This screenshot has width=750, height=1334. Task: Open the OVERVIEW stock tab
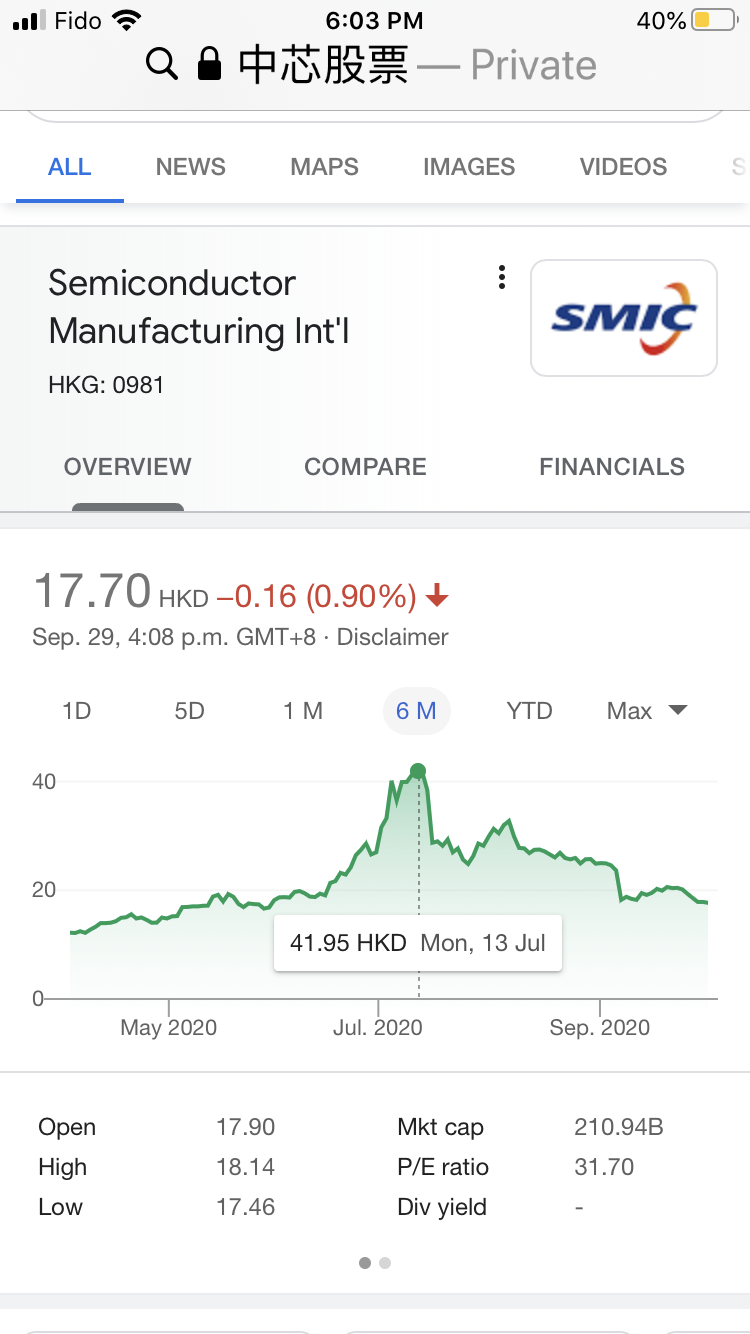pos(128,467)
